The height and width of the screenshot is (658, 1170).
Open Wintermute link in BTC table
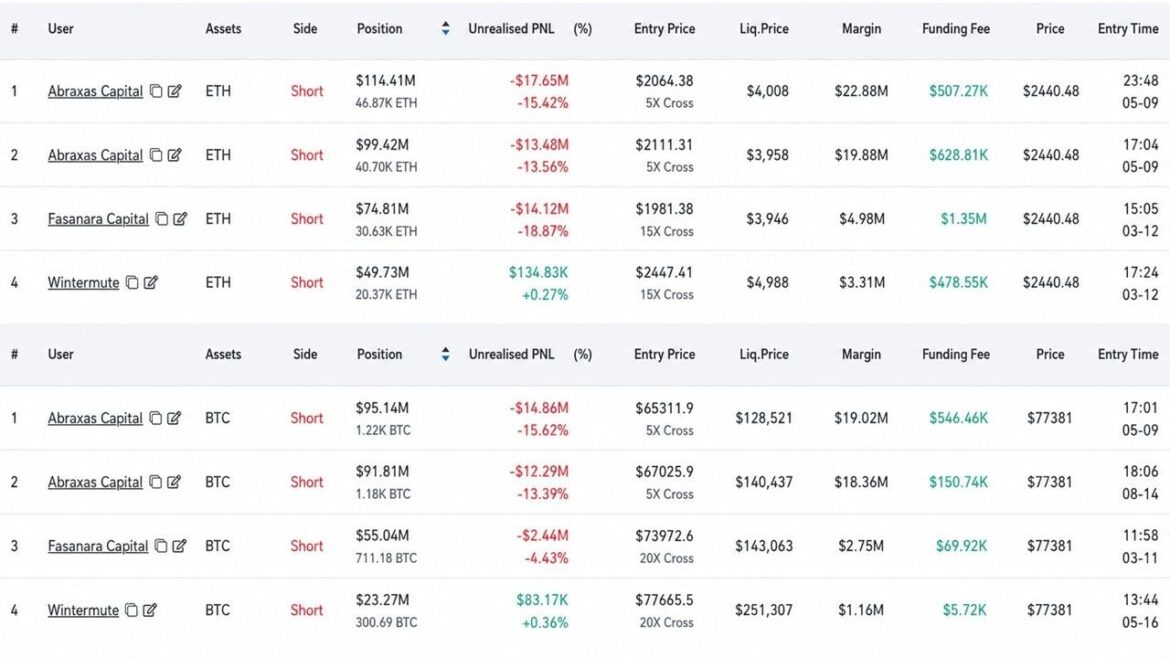[x=84, y=610]
